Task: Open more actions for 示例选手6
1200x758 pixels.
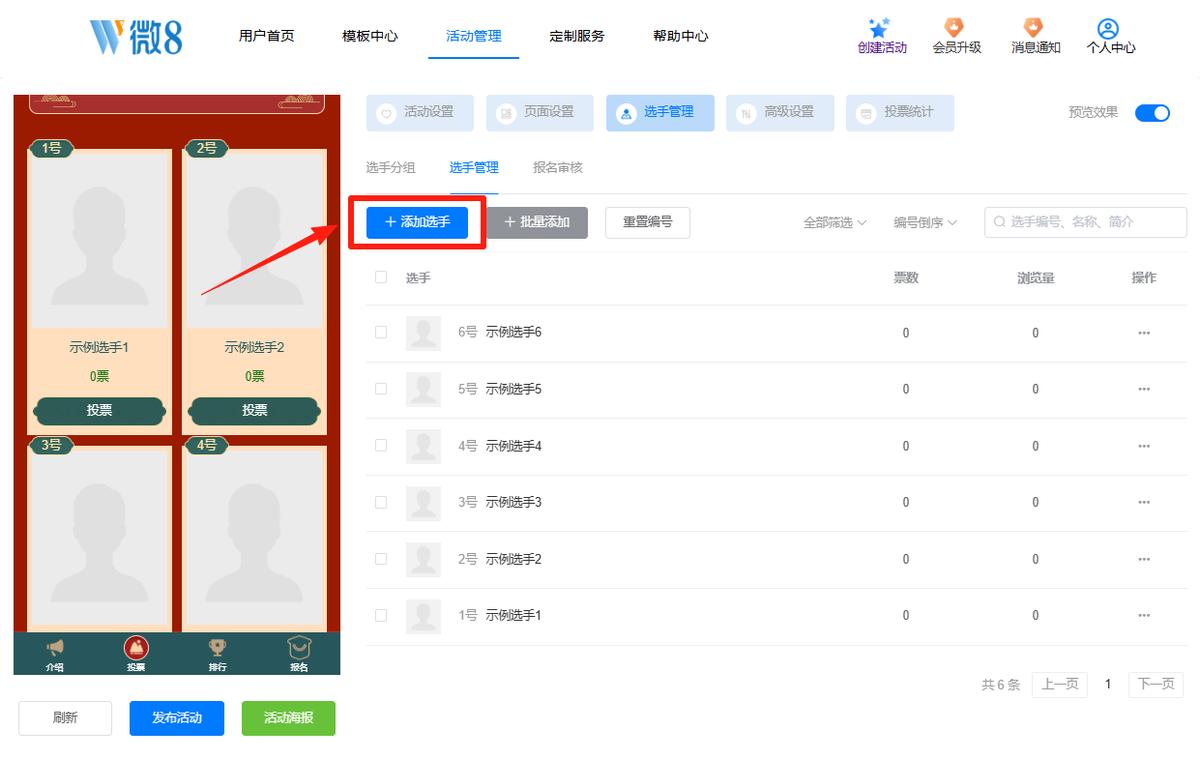Action: tap(1144, 333)
